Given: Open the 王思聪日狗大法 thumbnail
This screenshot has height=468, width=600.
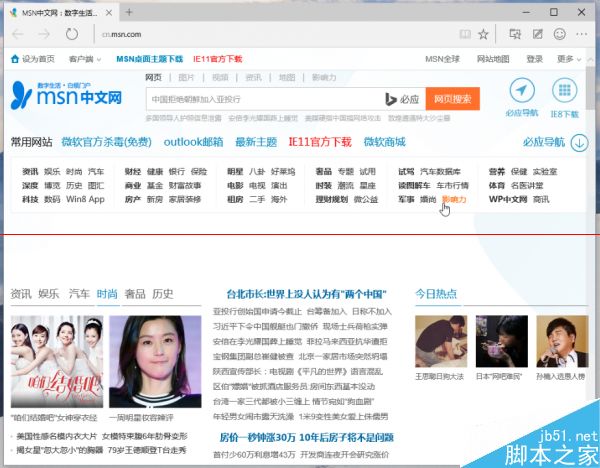Looking at the screenshot, I should (441, 341).
